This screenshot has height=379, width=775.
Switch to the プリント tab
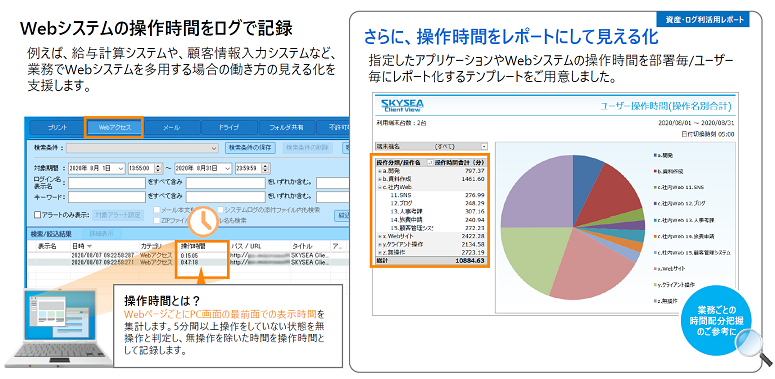click(57, 127)
